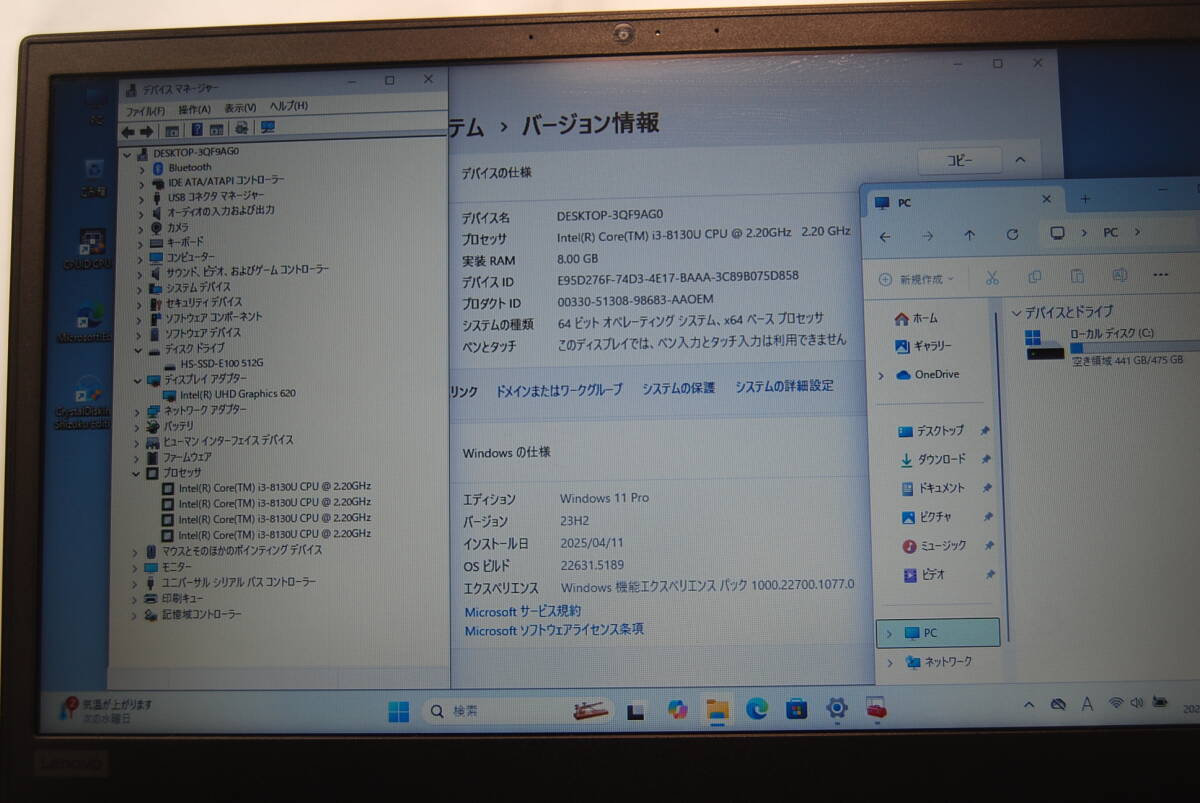This screenshot has width=1200, height=803.
Task: Open ビデオ folder in sidebar
Action: click(924, 575)
